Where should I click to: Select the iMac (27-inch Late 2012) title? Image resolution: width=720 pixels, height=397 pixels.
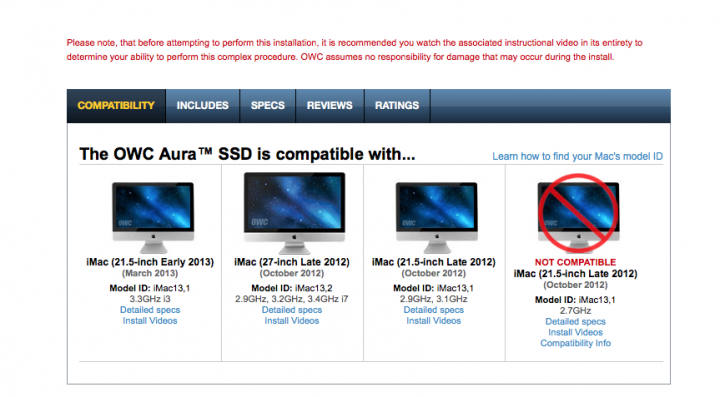click(292, 262)
